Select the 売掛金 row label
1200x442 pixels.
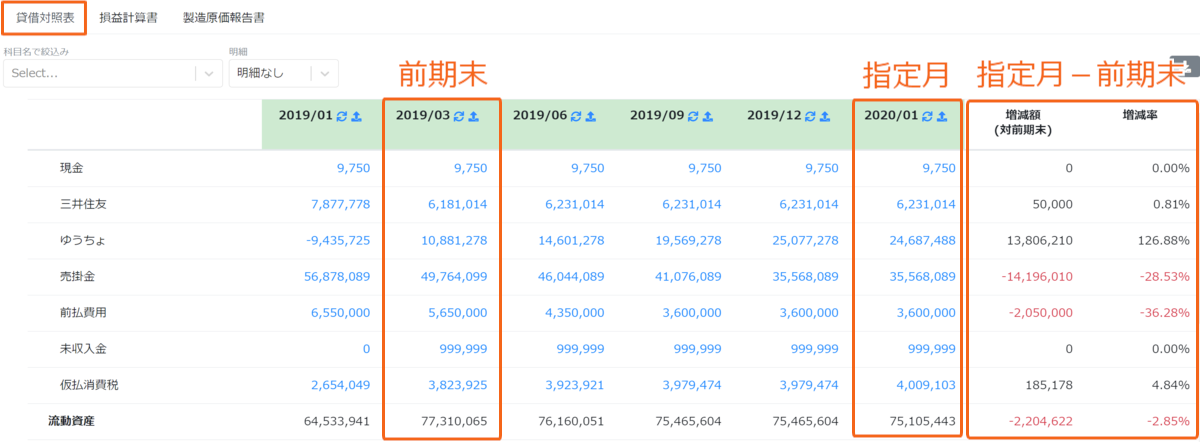pyautogui.click(x=78, y=277)
